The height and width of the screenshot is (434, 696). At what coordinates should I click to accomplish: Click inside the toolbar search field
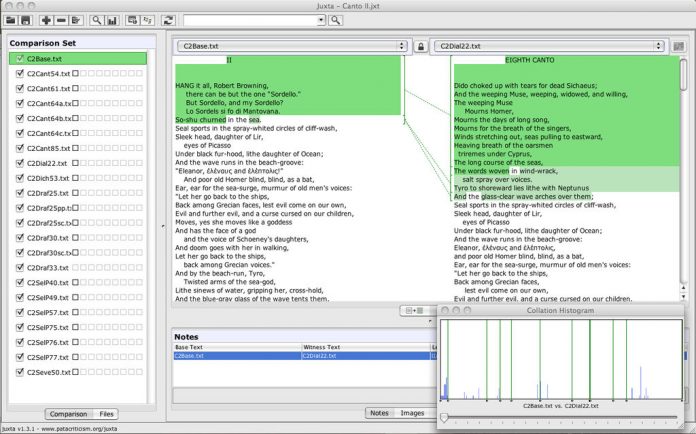(251, 20)
